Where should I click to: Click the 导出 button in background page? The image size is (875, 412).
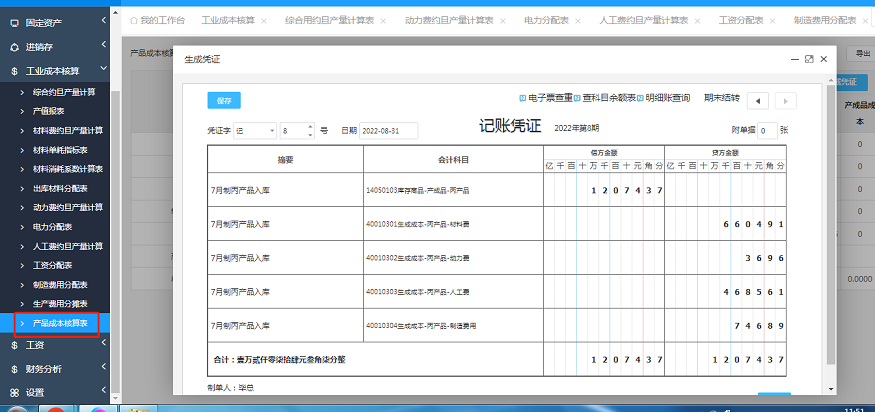pos(863,53)
